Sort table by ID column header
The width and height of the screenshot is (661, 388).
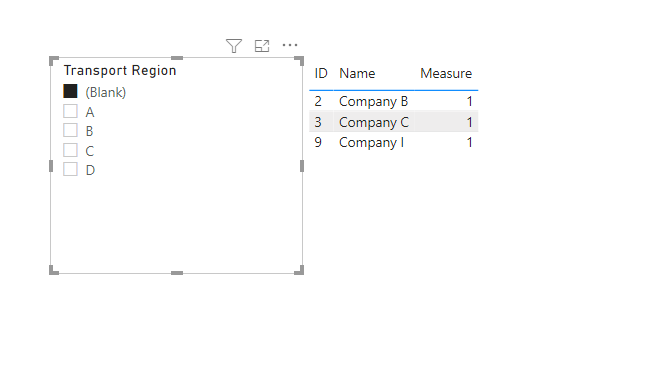click(321, 73)
